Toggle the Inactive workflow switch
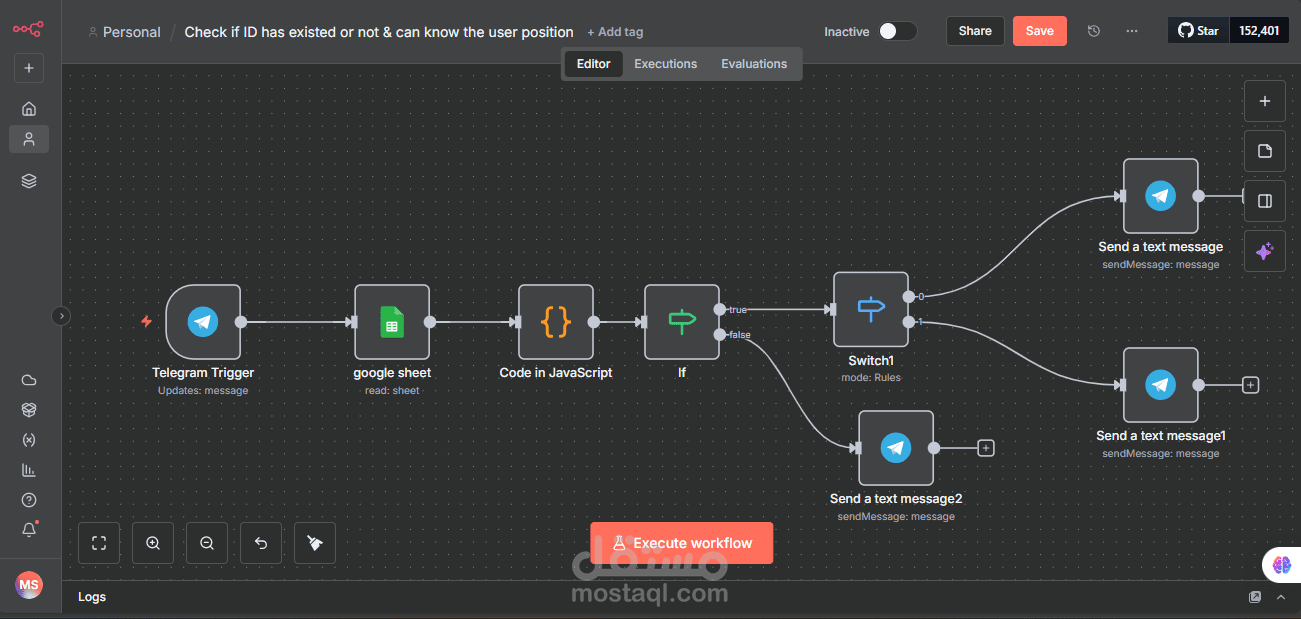Screen dimensions: 1301x619 [x=897, y=31]
